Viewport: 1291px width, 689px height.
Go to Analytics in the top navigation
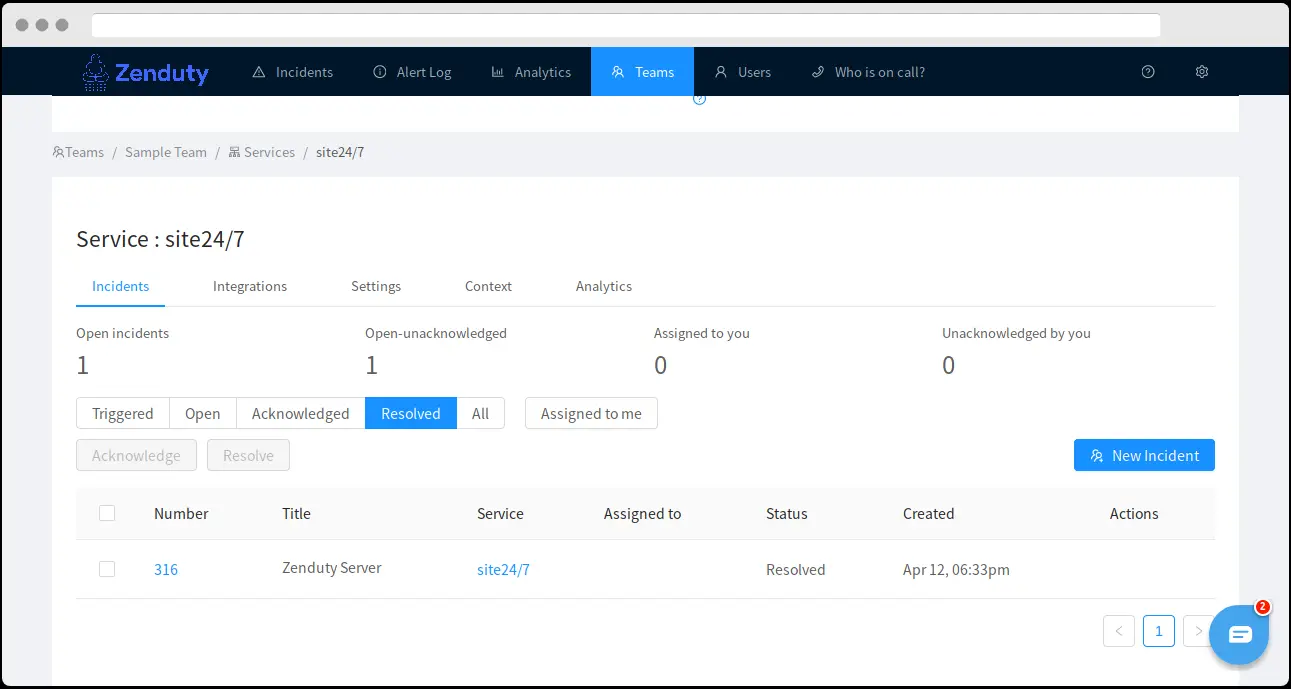pyautogui.click(x=531, y=72)
